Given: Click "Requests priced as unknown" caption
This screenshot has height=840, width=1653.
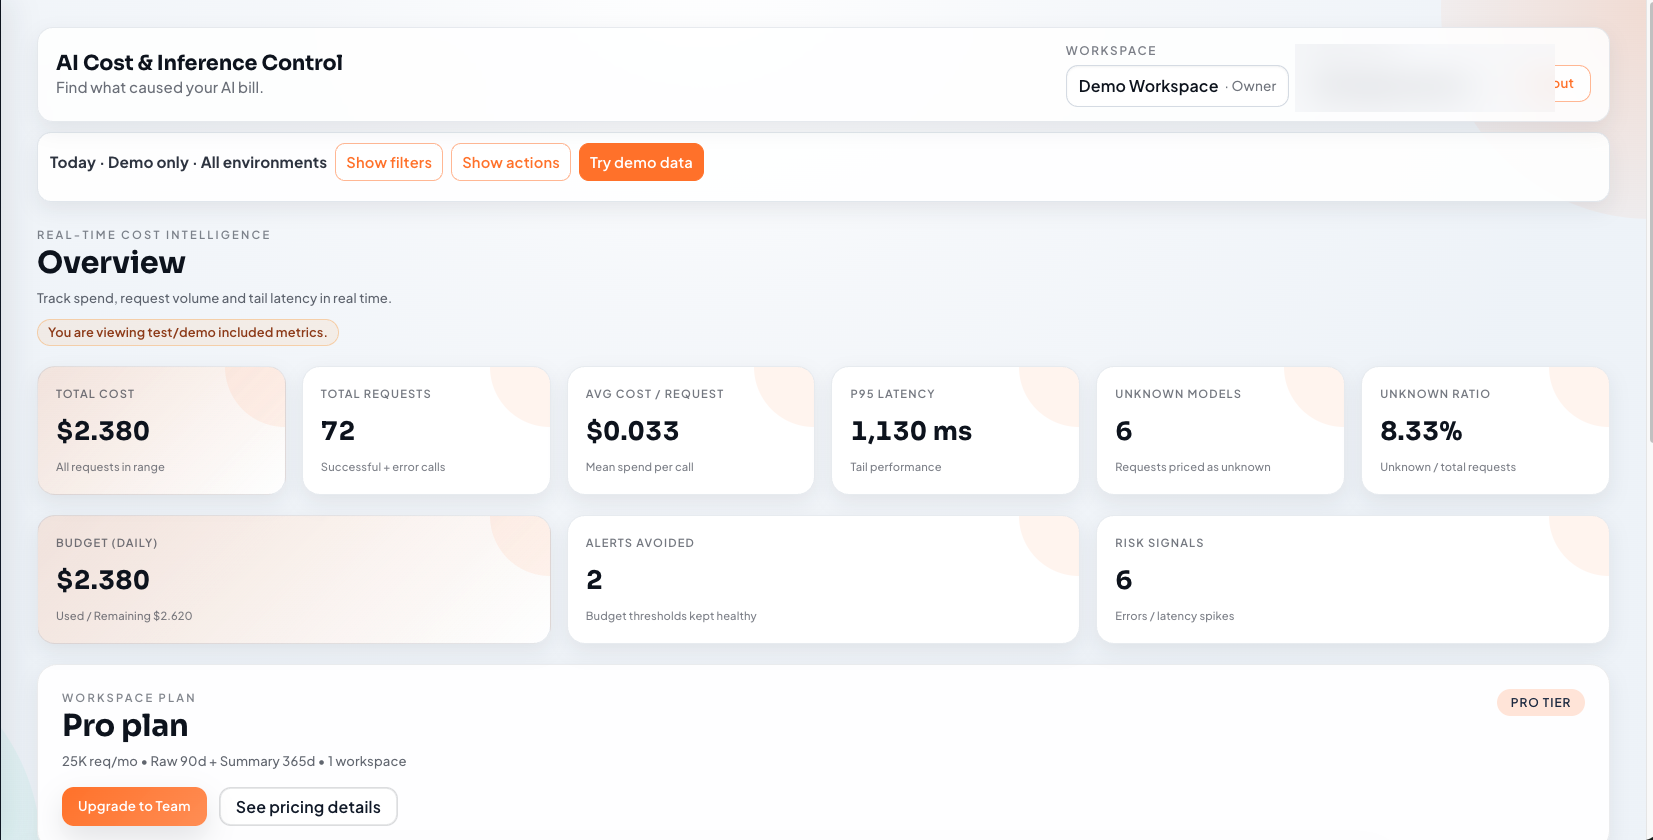Looking at the screenshot, I should [1192, 467].
